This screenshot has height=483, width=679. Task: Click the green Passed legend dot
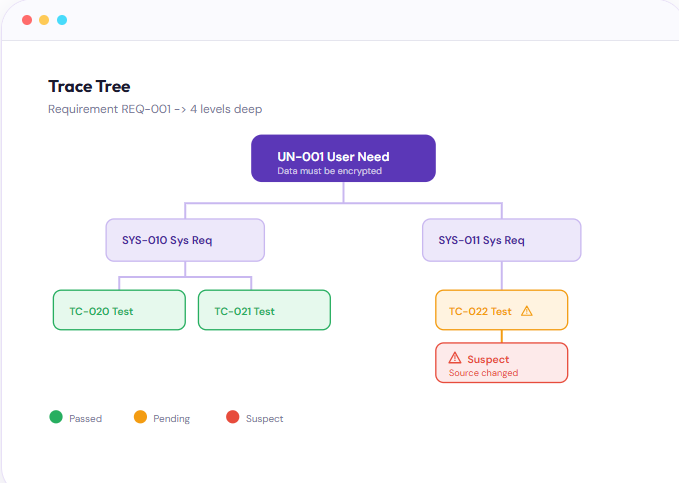point(56,417)
